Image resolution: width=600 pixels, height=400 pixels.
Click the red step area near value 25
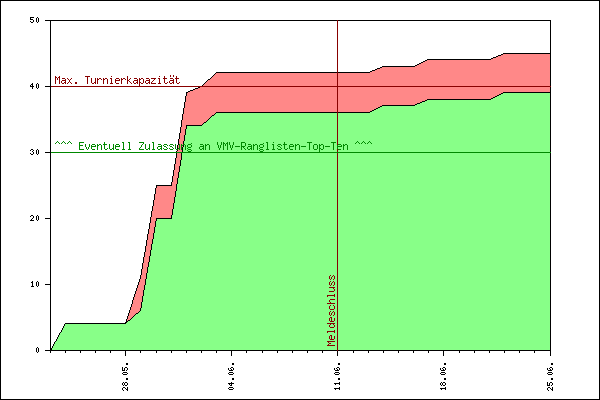[x=164, y=201]
